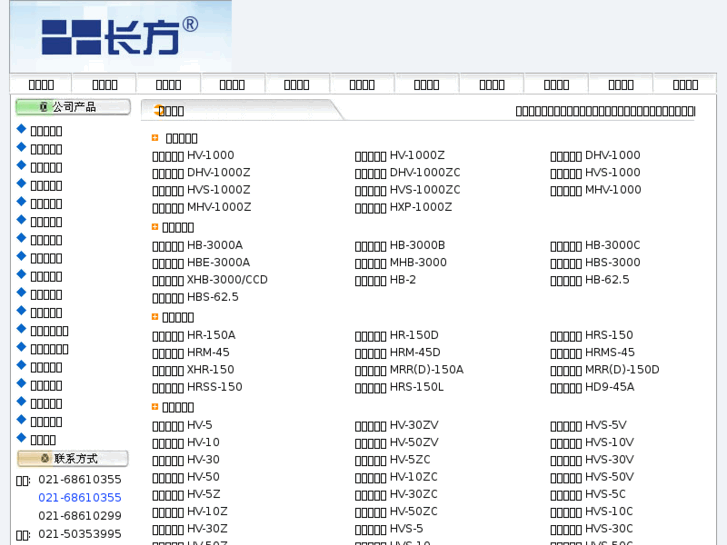This screenshot has width=727, height=545.
Task: Click the blue 021-68610355 phone link
Action: [80, 497]
